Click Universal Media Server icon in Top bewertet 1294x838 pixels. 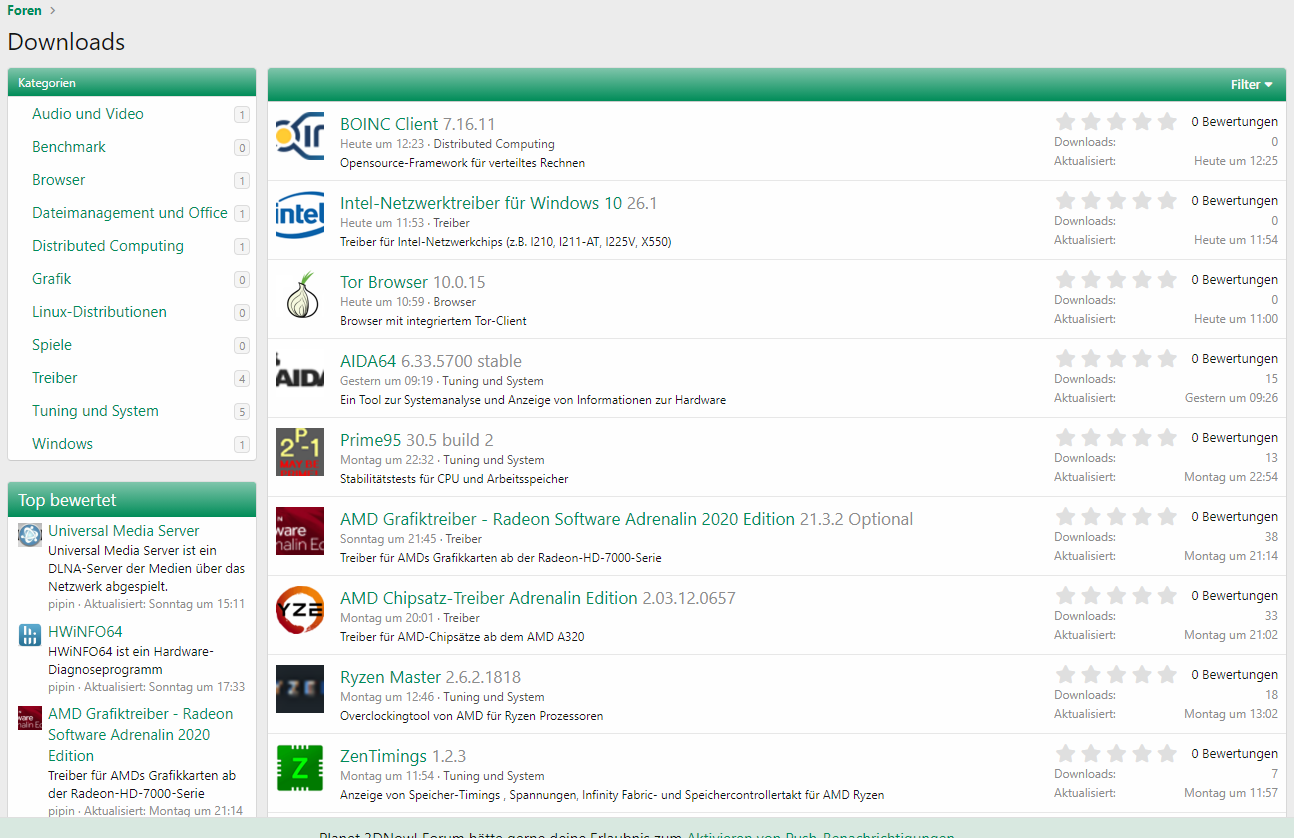click(x=30, y=535)
